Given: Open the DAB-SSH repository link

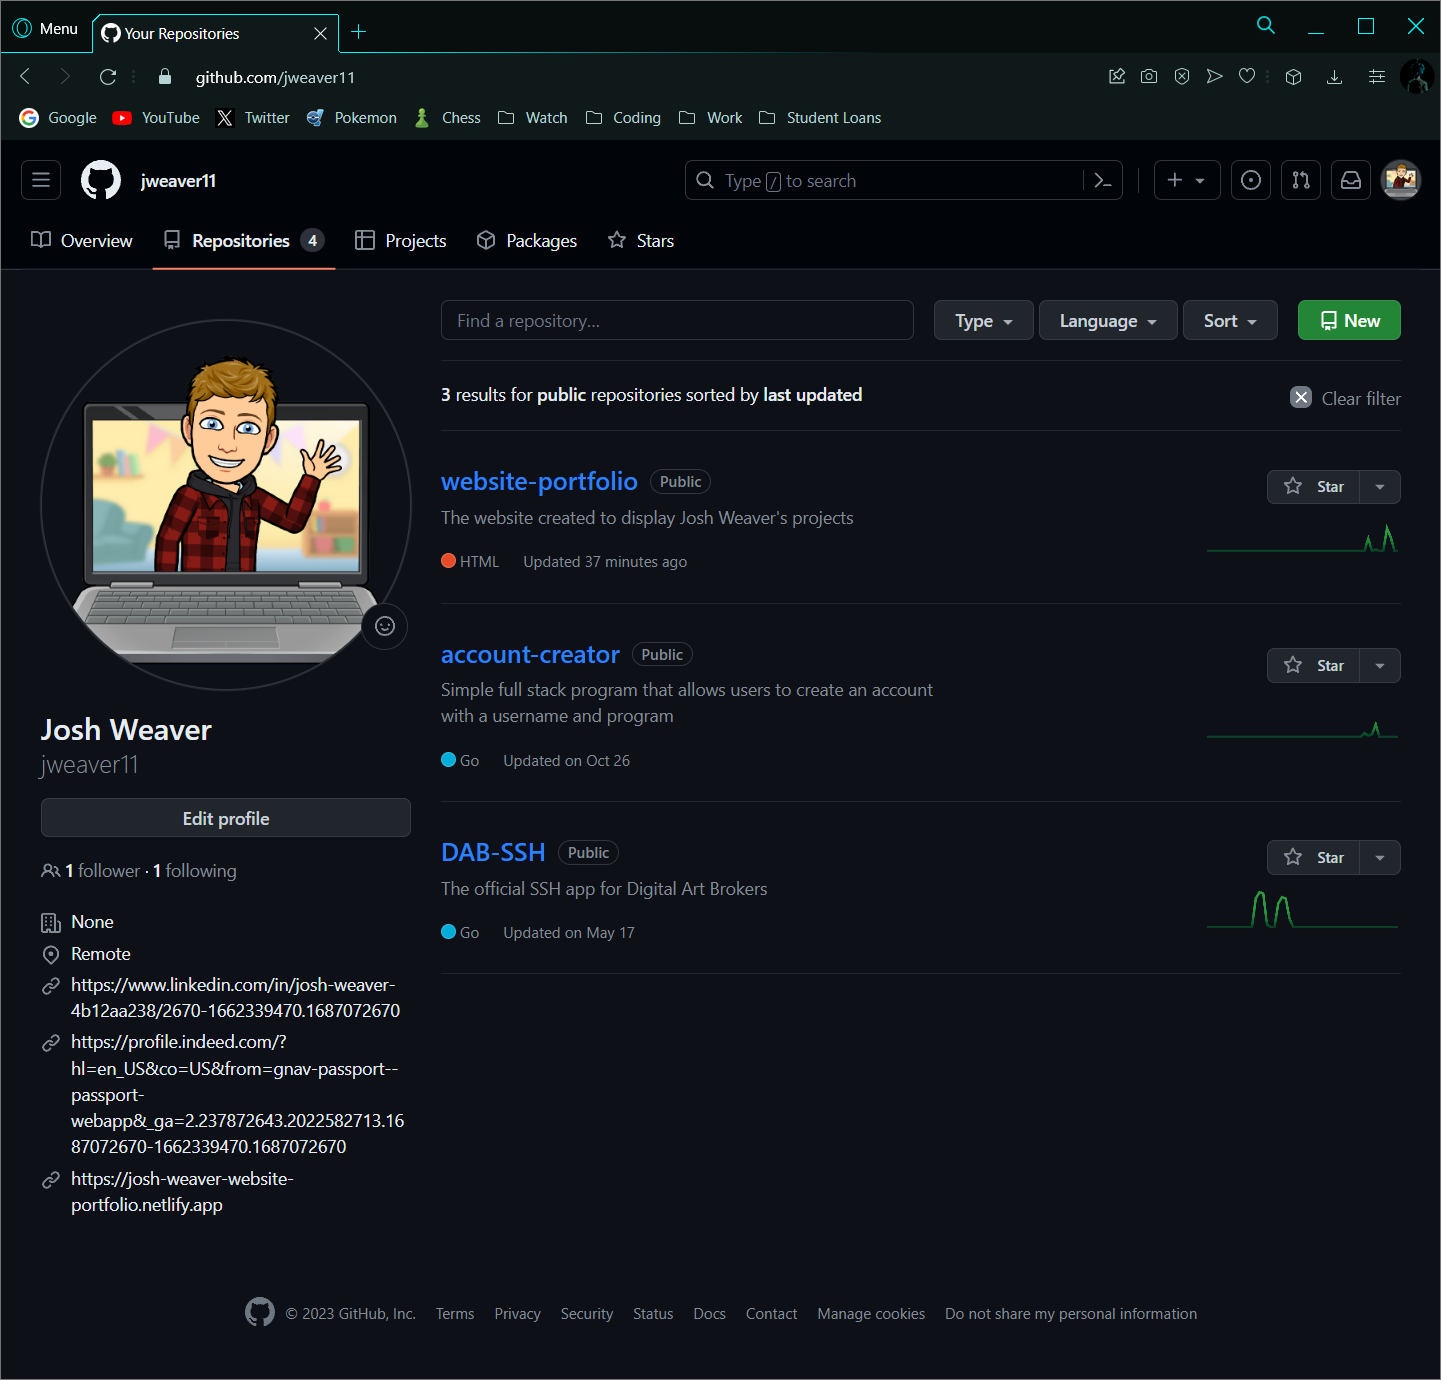Looking at the screenshot, I should coord(493,852).
